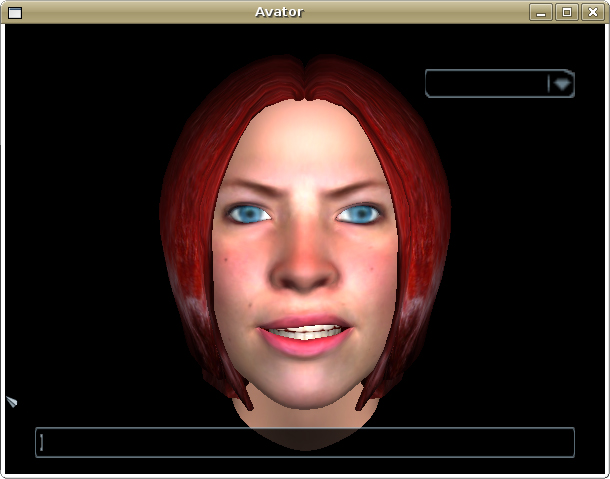Viewport: 610px width, 479px height.
Task: Close the Avator window
Action: click(592, 12)
